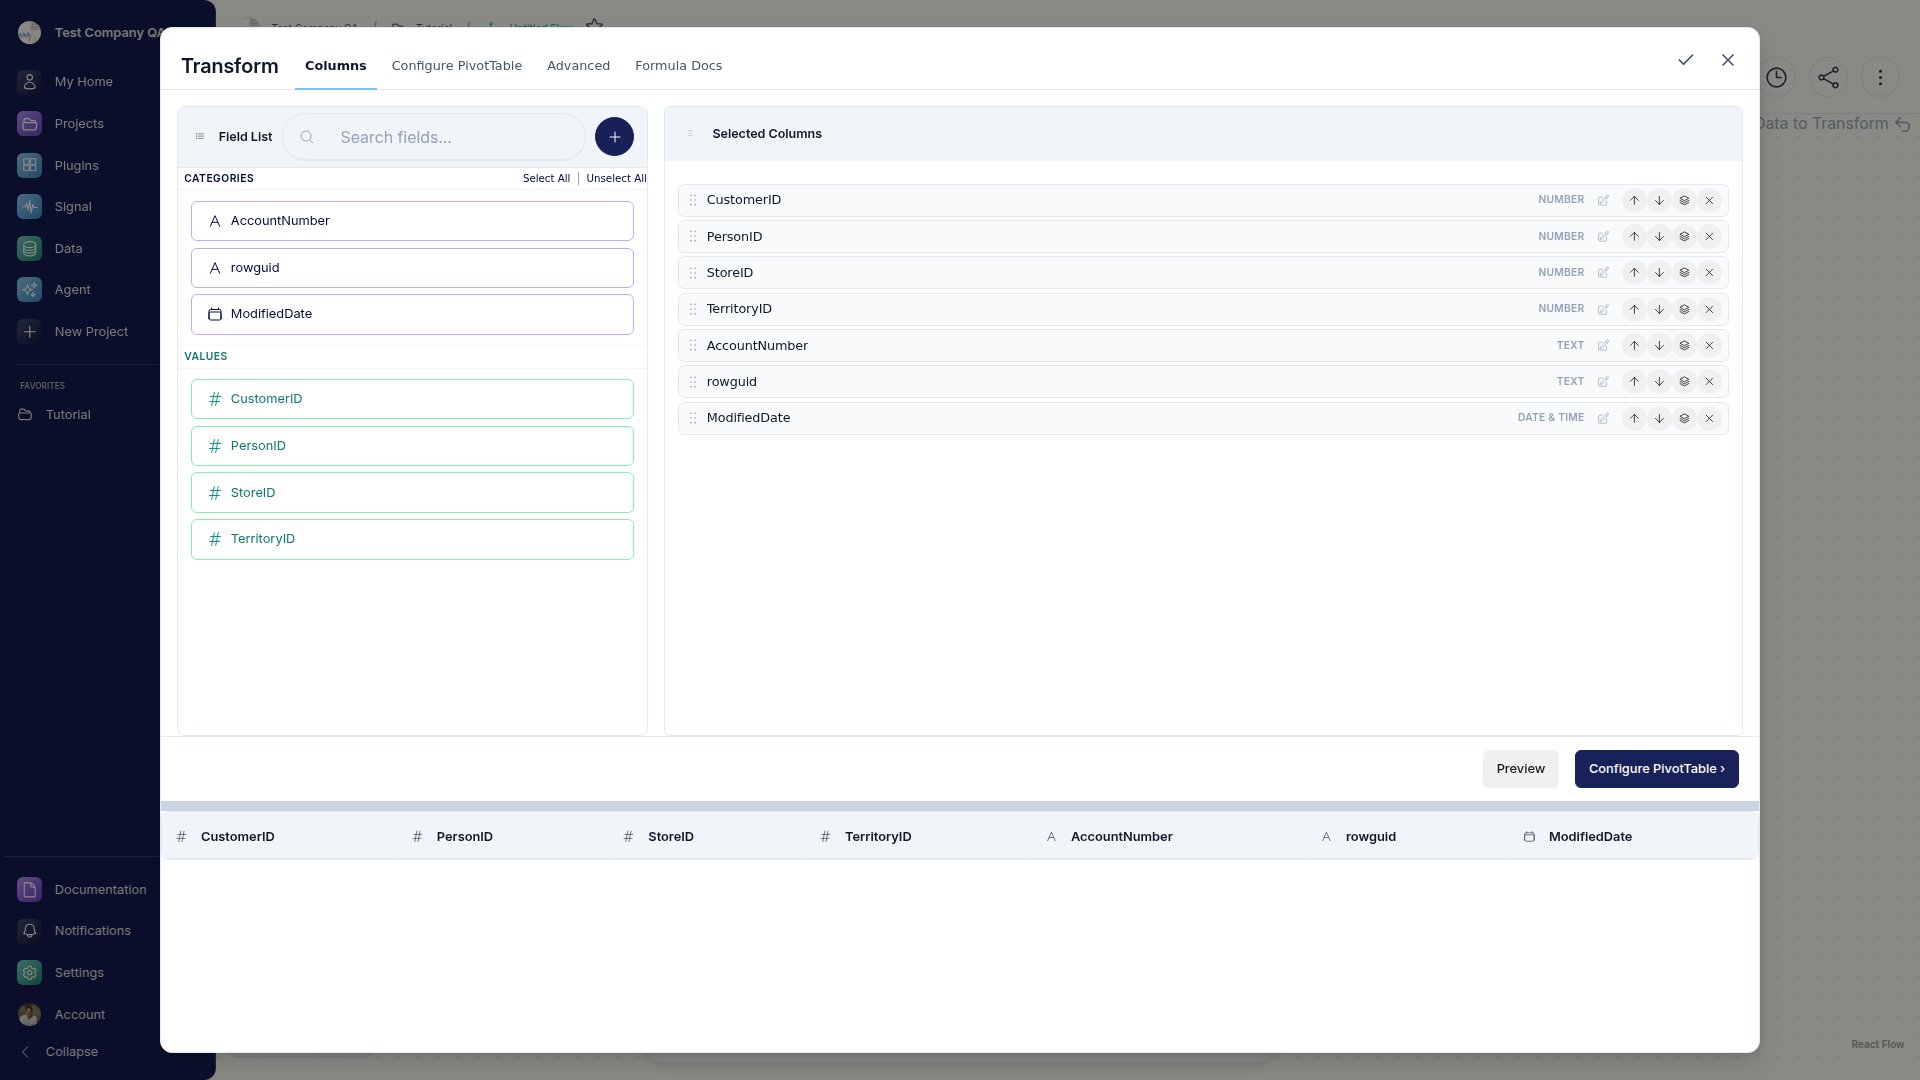
Task: Edit the rowguid column
Action: (x=1603, y=382)
